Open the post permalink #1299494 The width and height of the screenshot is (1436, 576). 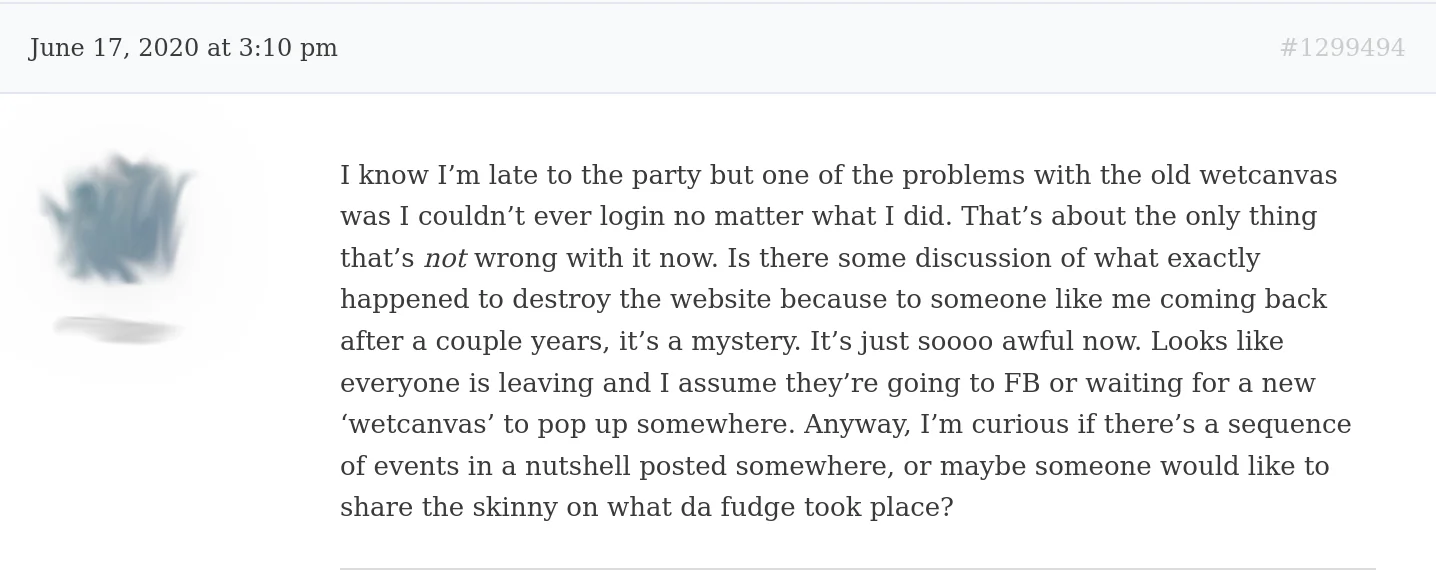click(x=1341, y=49)
